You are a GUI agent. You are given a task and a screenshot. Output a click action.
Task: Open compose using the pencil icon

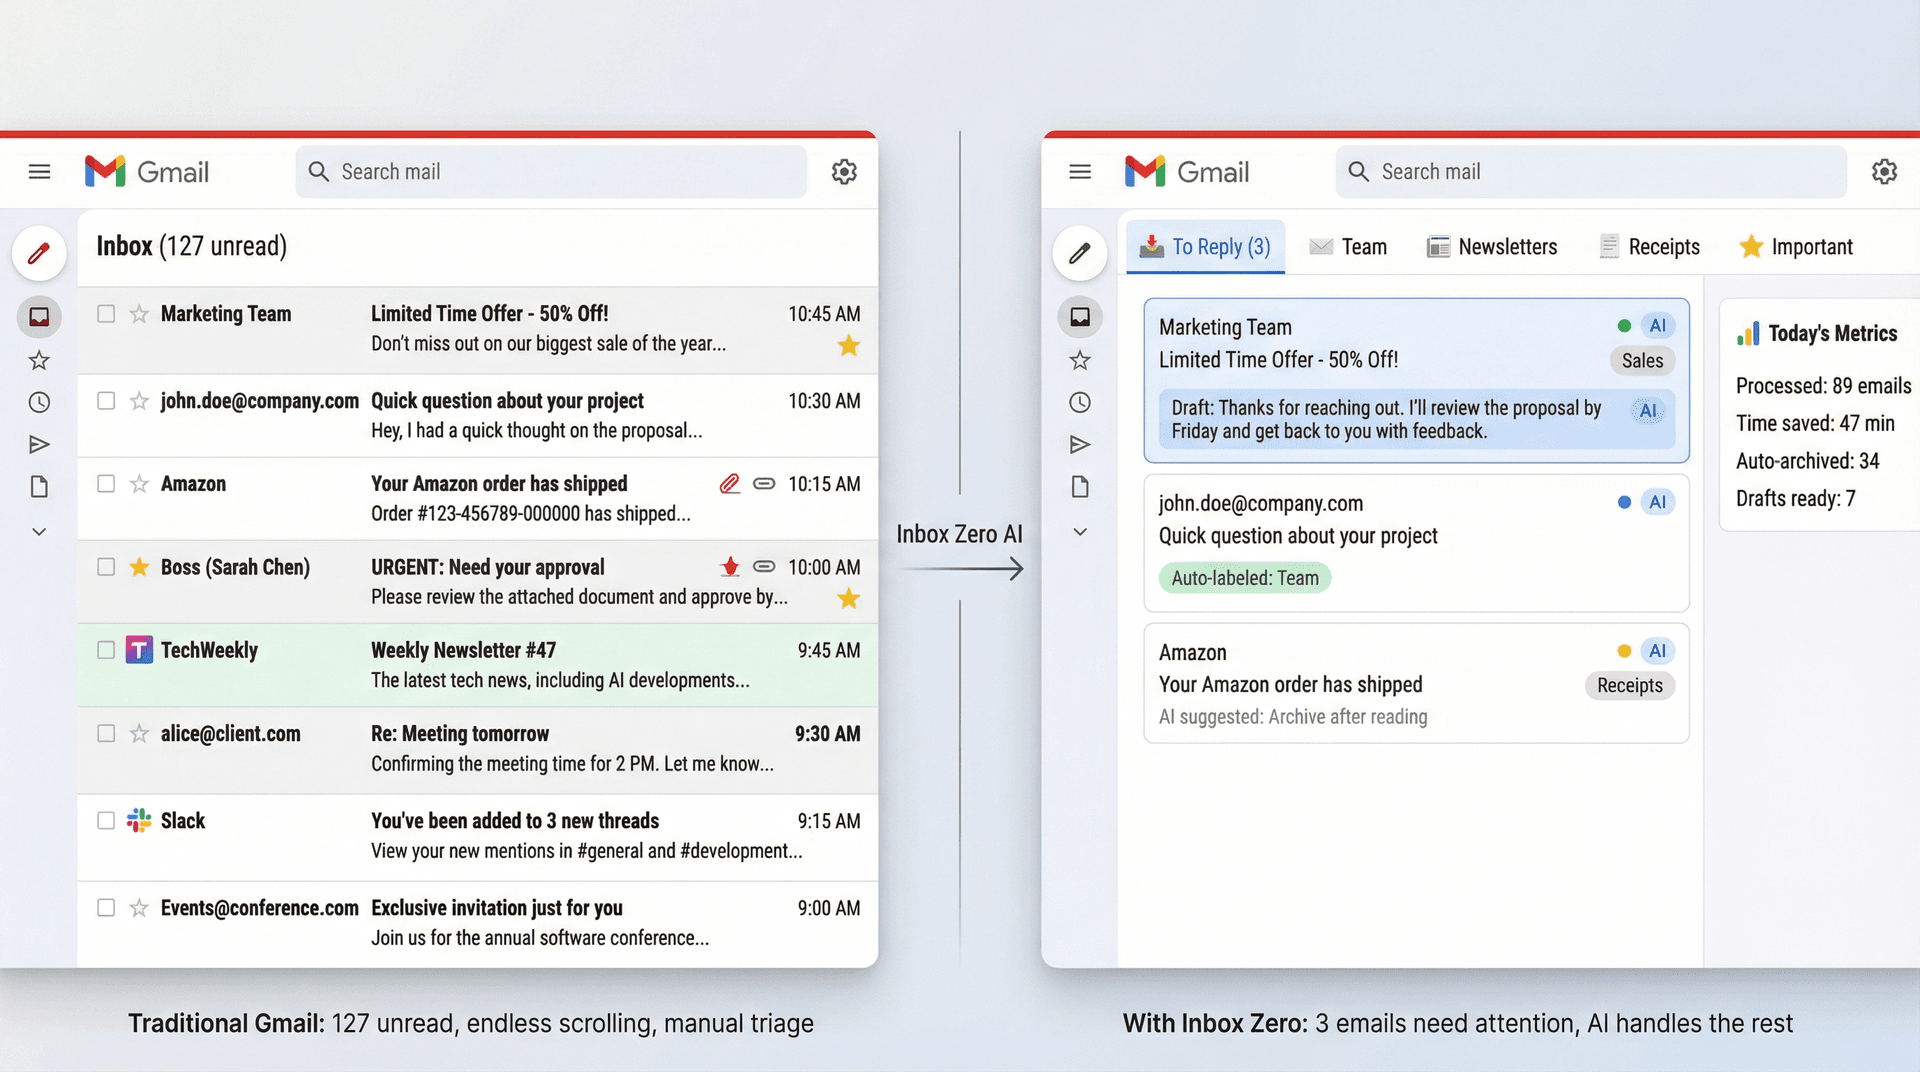point(39,253)
